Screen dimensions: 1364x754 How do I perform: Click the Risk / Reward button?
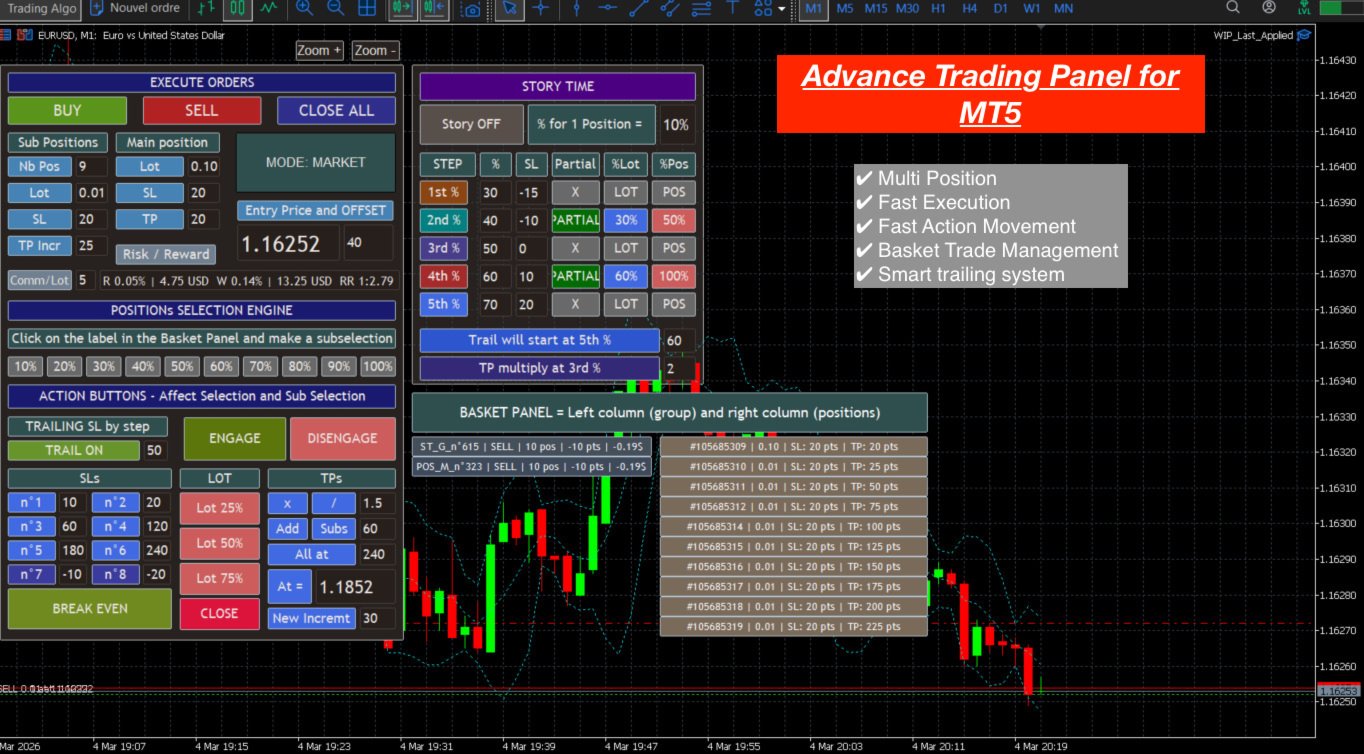coord(165,254)
